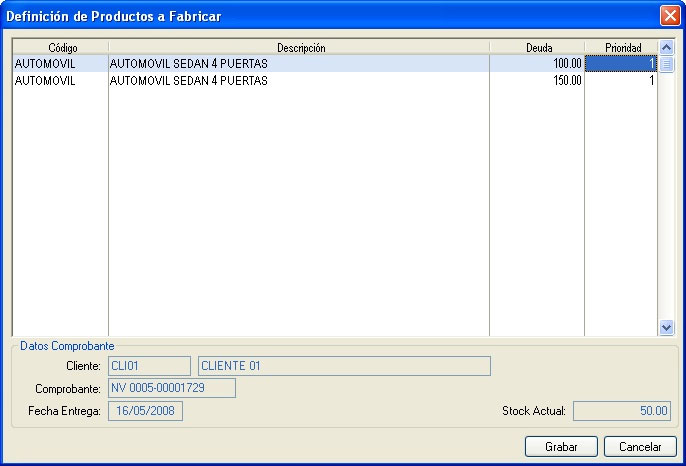The height and width of the screenshot is (466, 686).
Task: Click the Stock Actual field
Action: tap(622, 411)
